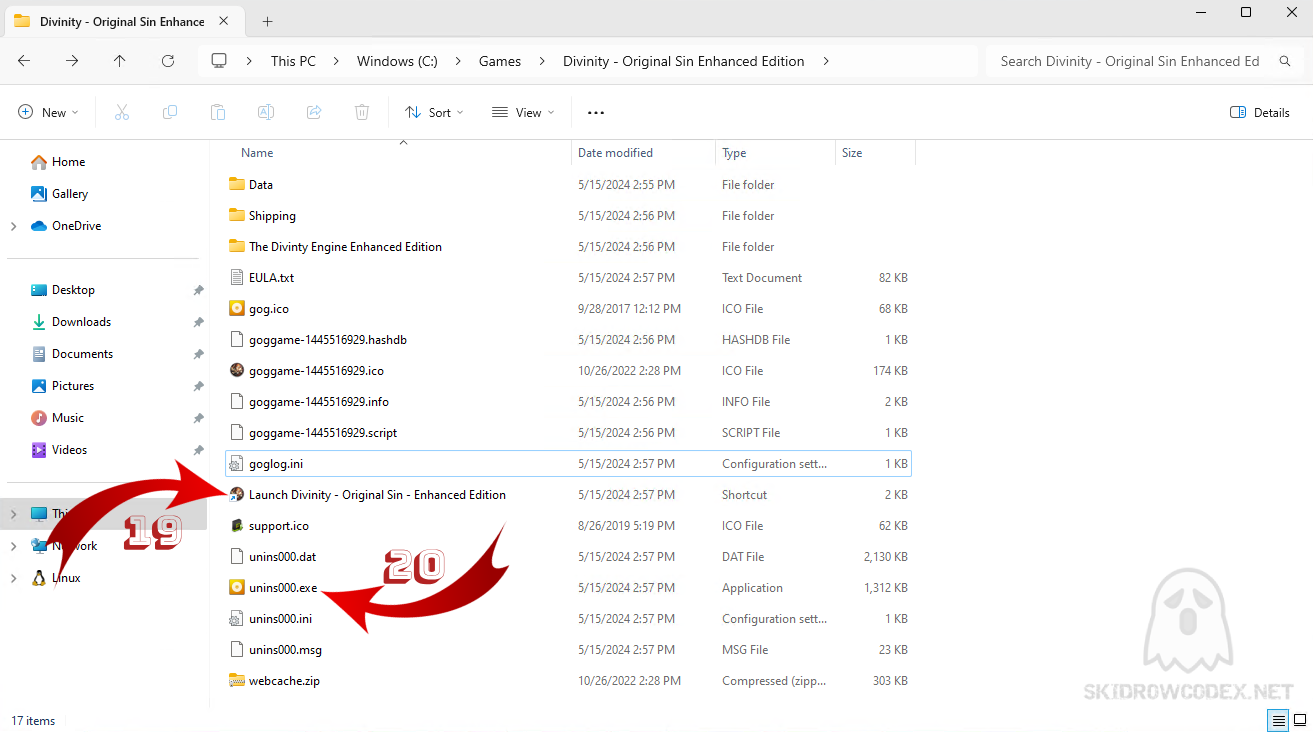Open a new tab with plus button
This screenshot has width=1313, height=732.
click(x=267, y=21)
